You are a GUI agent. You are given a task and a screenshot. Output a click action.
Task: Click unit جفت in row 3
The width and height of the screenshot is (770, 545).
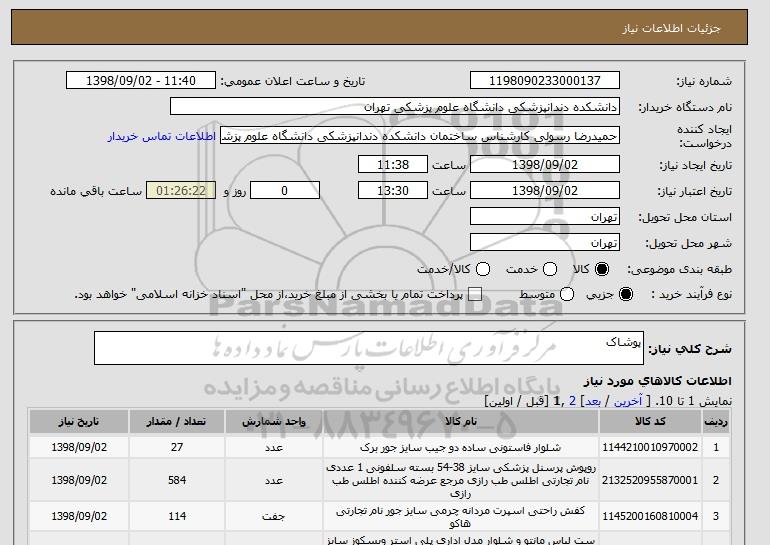(x=274, y=517)
